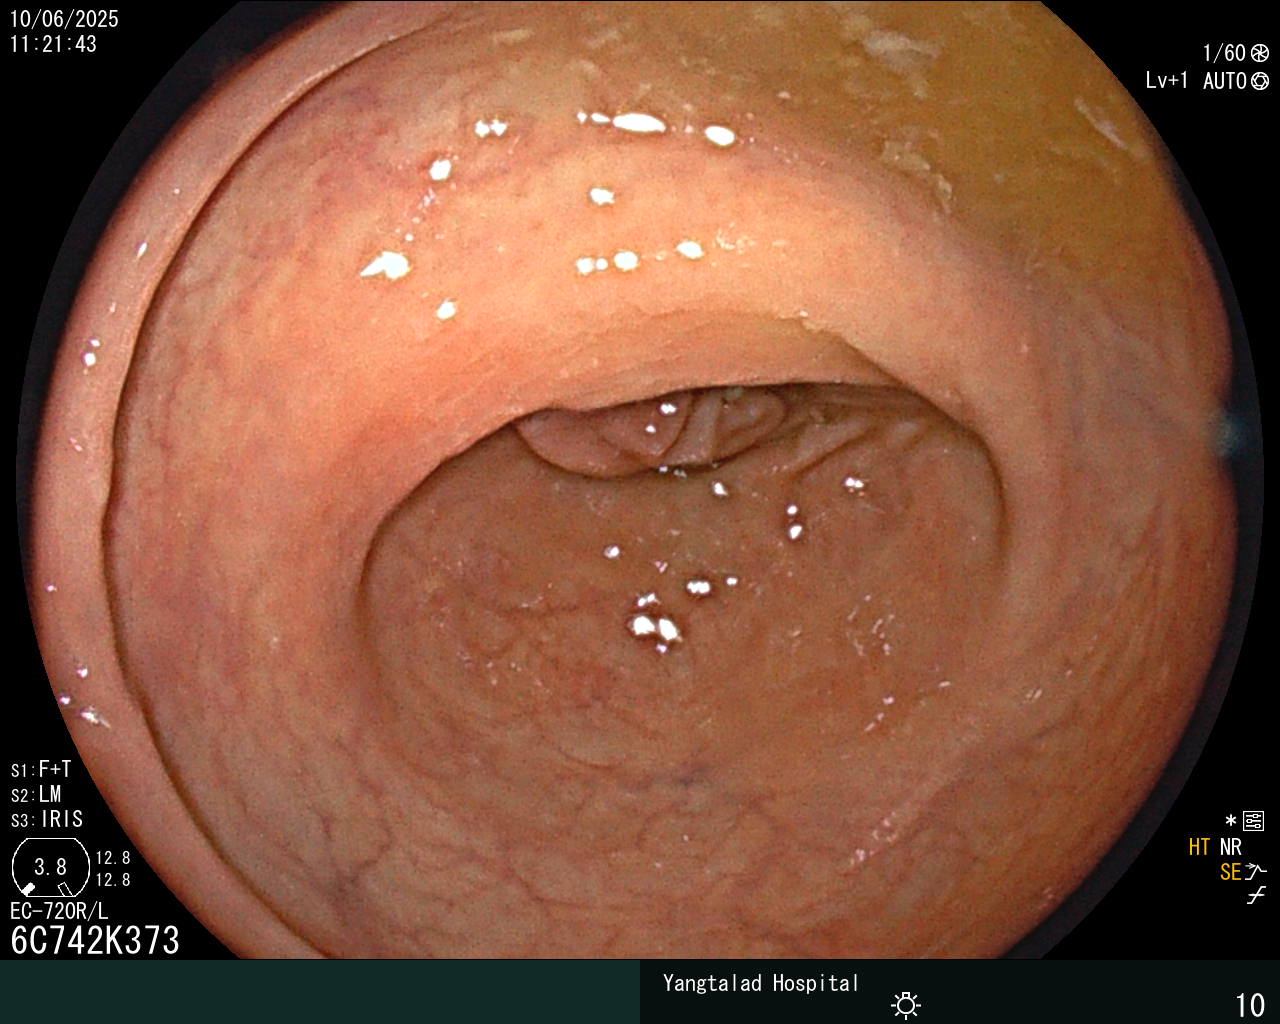
Task: Click the AUTO iris mode label
Action: coord(1225,81)
